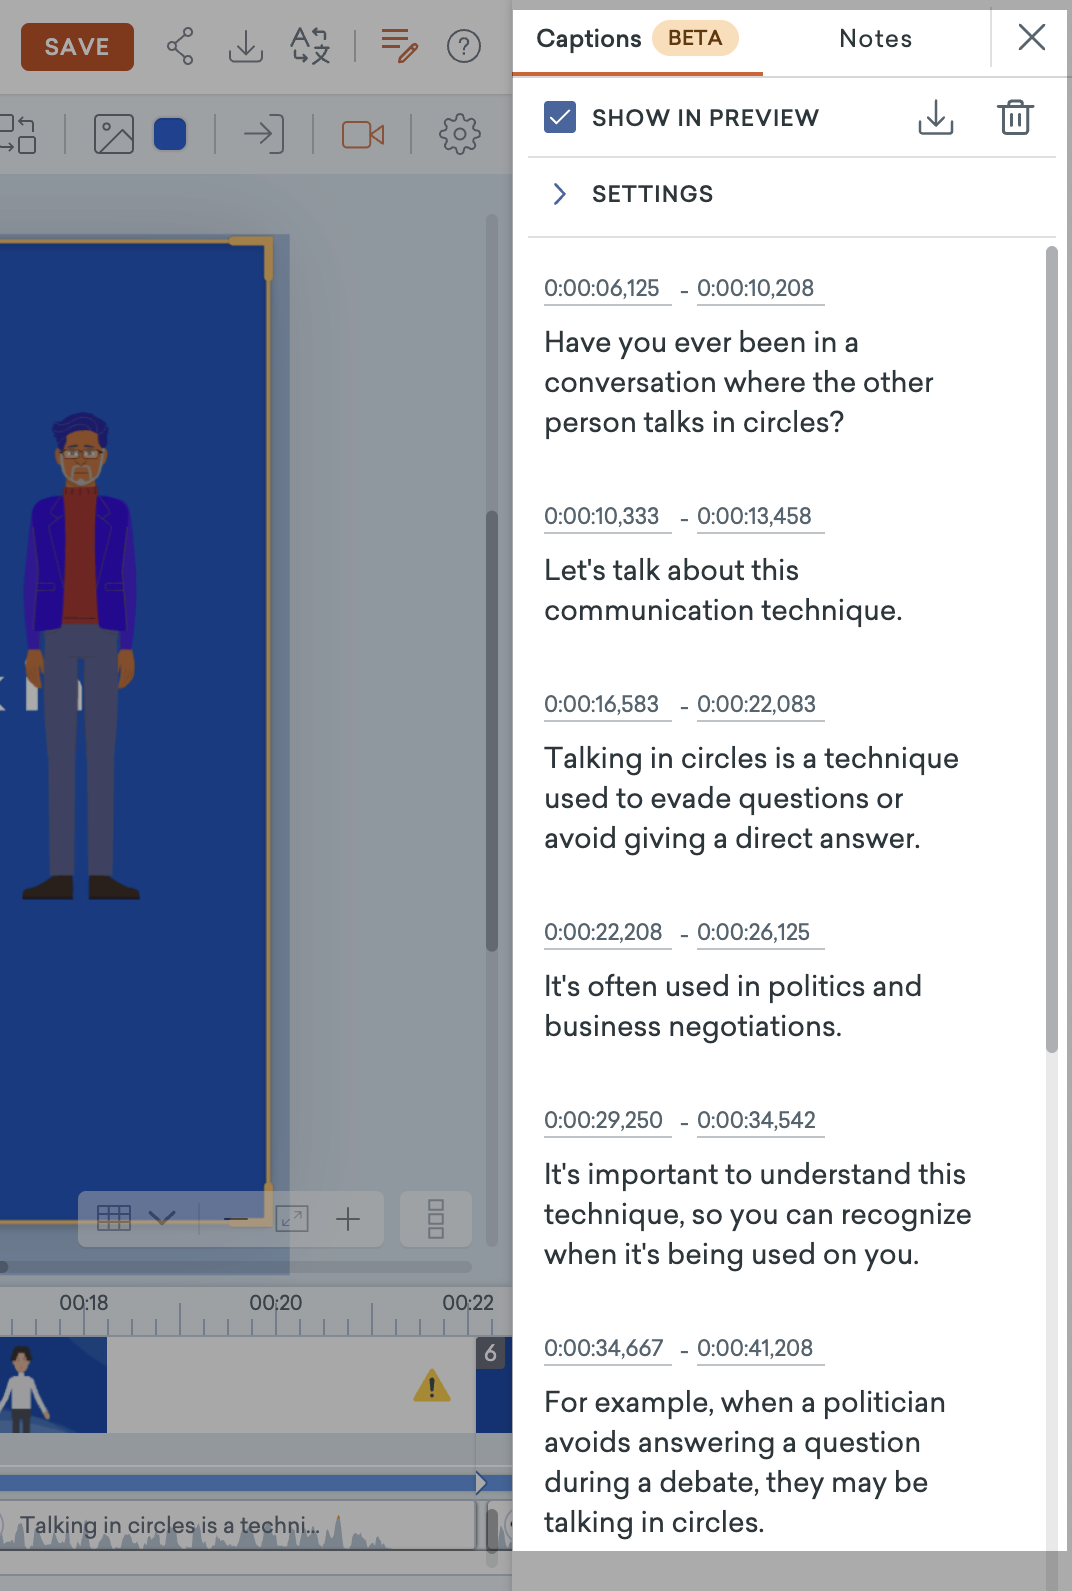Image resolution: width=1072 pixels, height=1591 pixels.
Task: Open the image background icon
Action: point(113,134)
